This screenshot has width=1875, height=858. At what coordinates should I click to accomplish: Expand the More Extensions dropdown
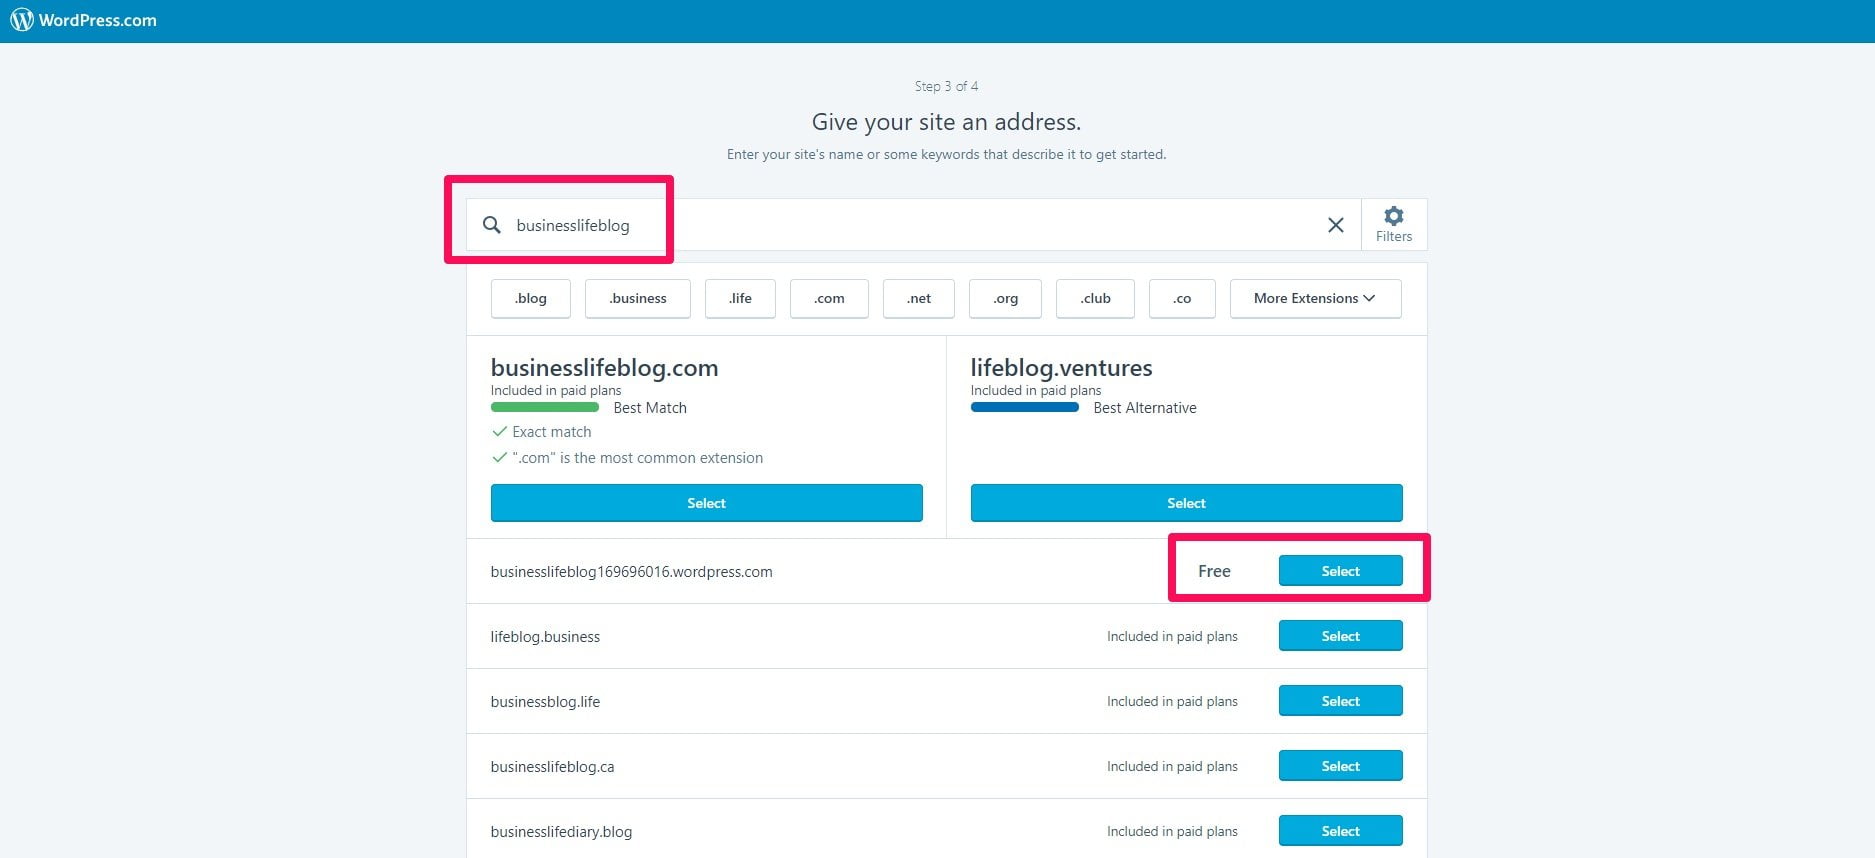(1315, 298)
